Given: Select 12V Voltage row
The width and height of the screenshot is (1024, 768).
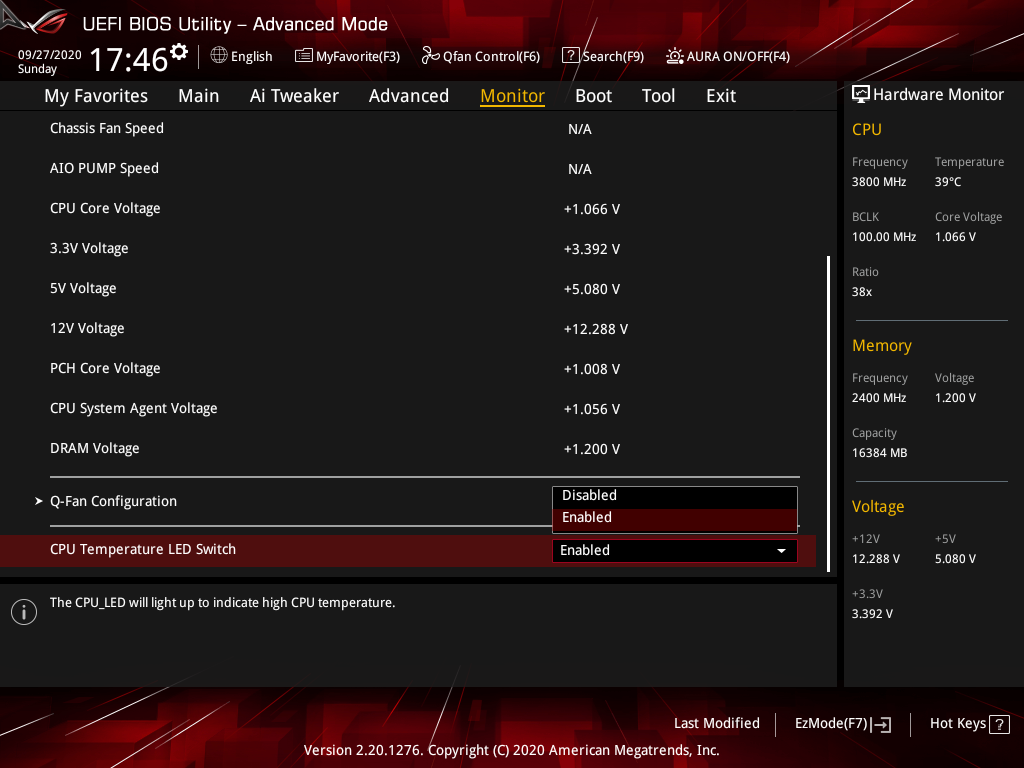Looking at the screenshot, I should (408, 328).
